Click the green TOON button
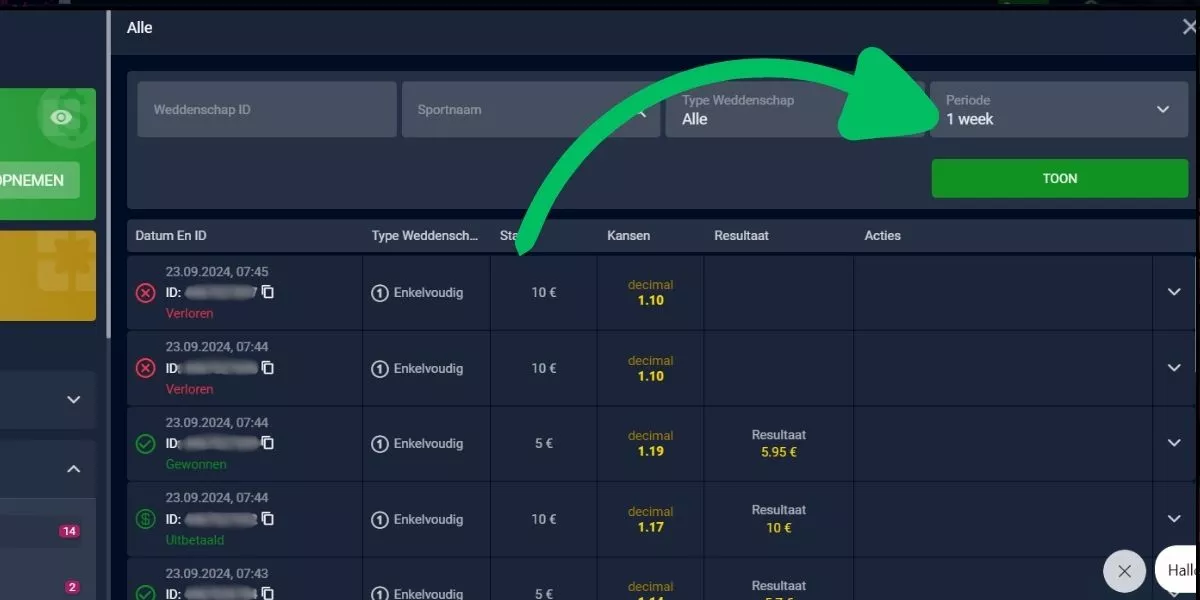Screen dimensions: 1200x600 [1060, 179]
